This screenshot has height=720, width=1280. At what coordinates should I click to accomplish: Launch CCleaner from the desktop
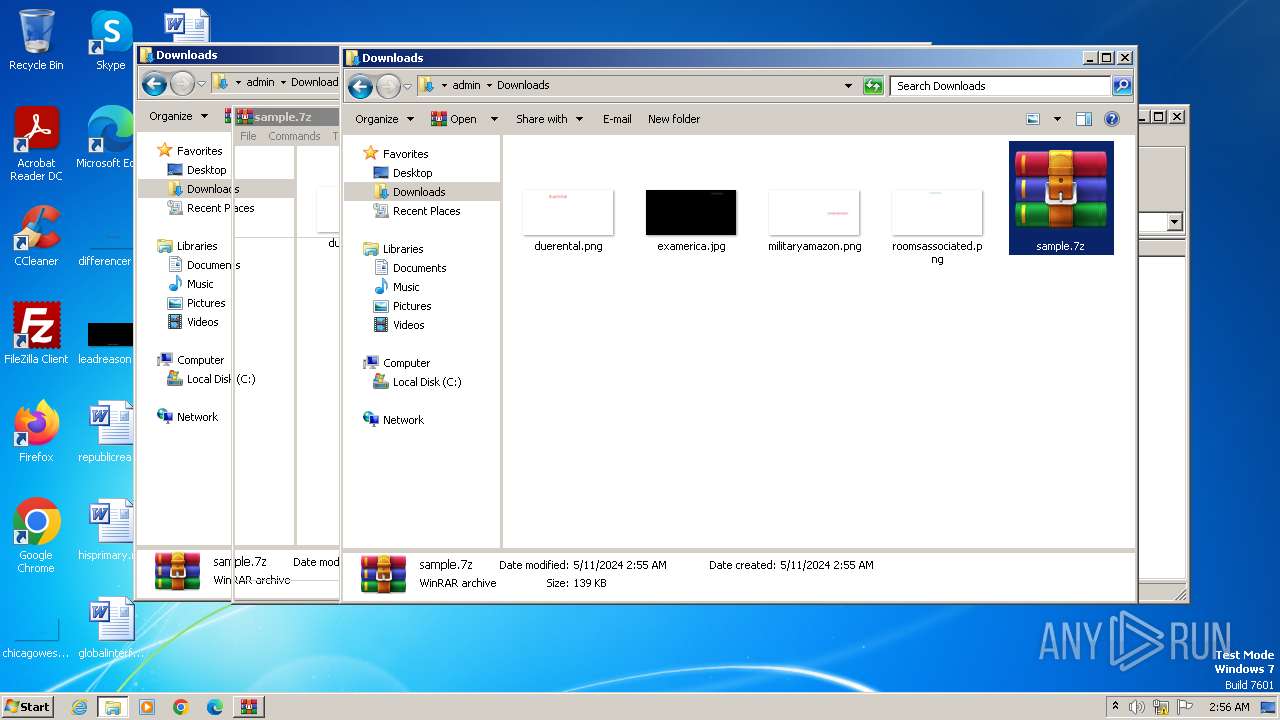coord(36,235)
